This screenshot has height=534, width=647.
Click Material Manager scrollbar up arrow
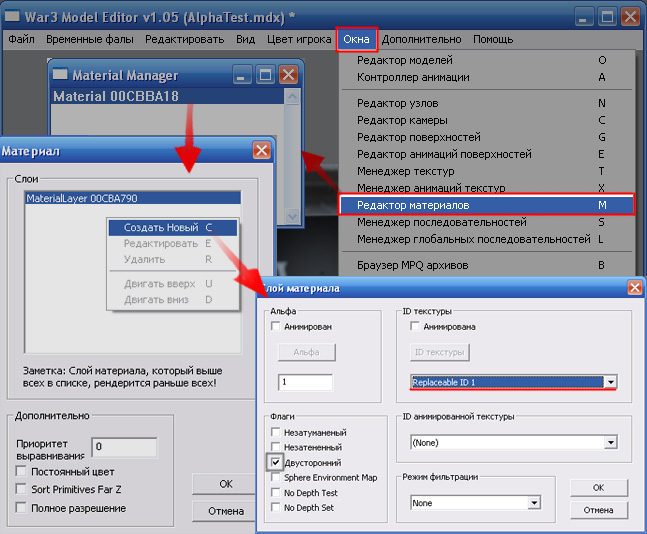pos(292,97)
